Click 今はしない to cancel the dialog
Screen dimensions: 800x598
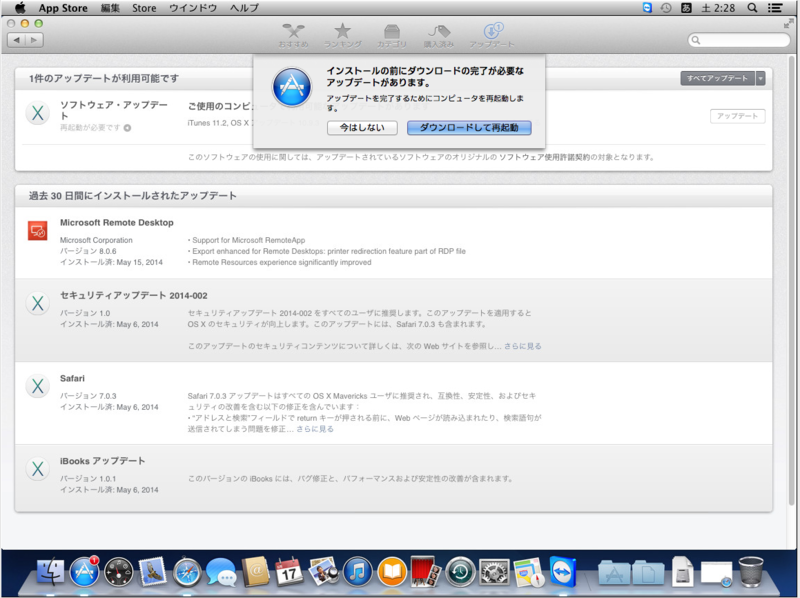362,128
